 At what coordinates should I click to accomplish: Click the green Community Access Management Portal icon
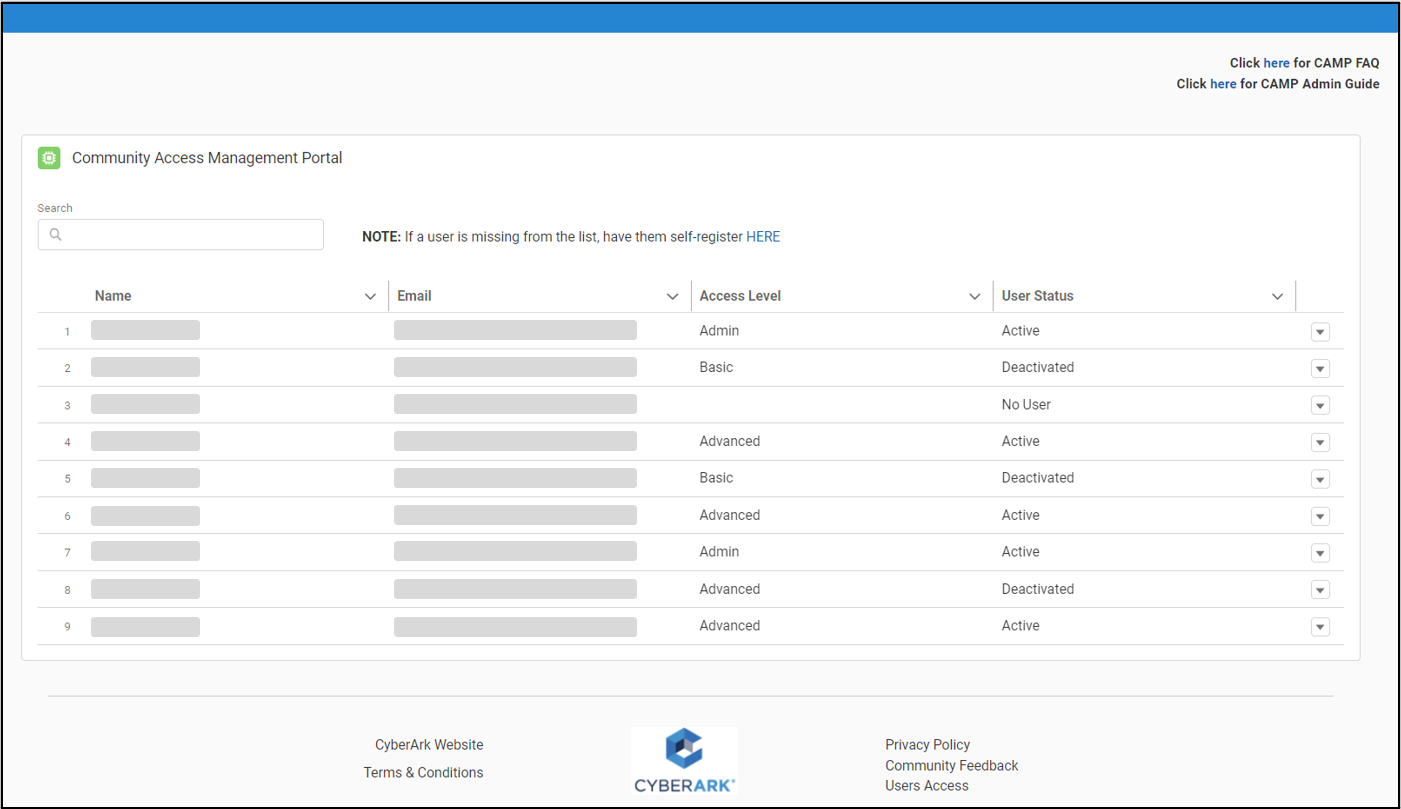48,158
